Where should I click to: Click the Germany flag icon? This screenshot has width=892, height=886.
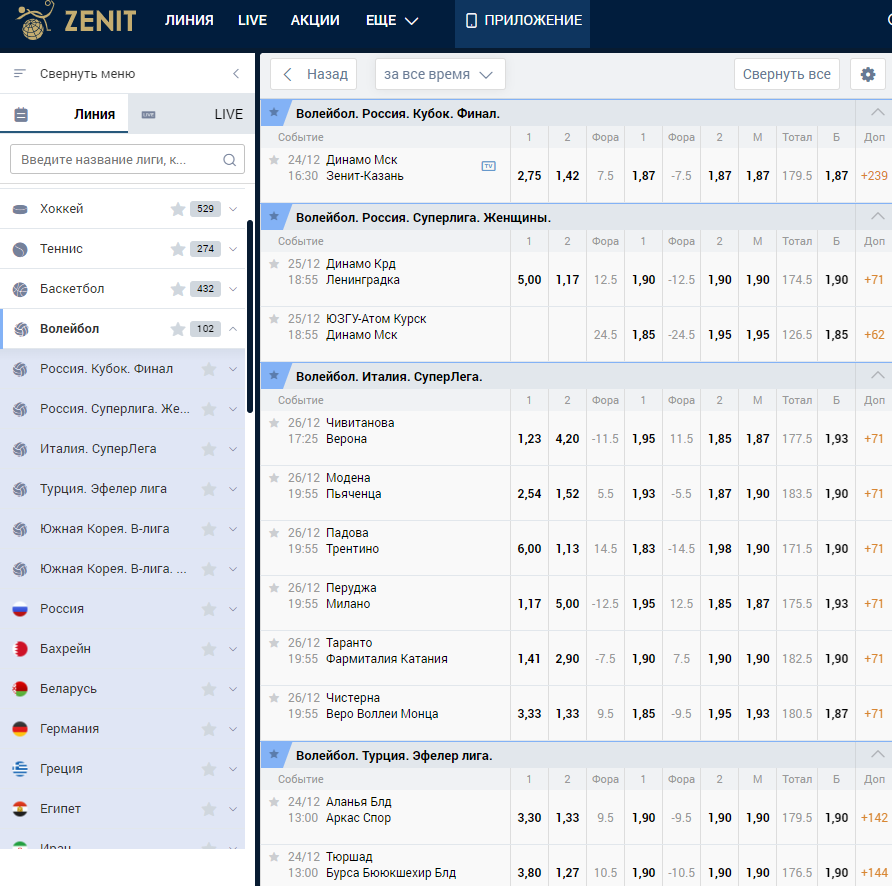(x=20, y=729)
